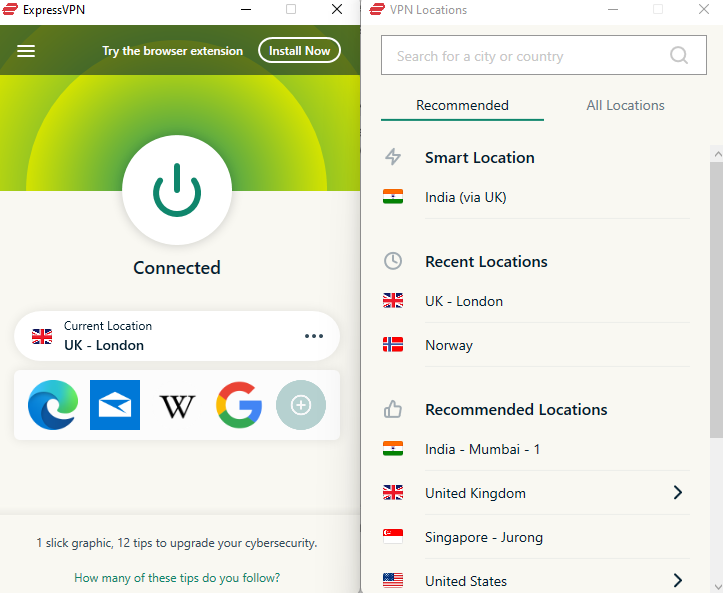This screenshot has width=723, height=593.
Task: Connect to India (via UK) smart location
Action: pyautogui.click(x=536, y=197)
